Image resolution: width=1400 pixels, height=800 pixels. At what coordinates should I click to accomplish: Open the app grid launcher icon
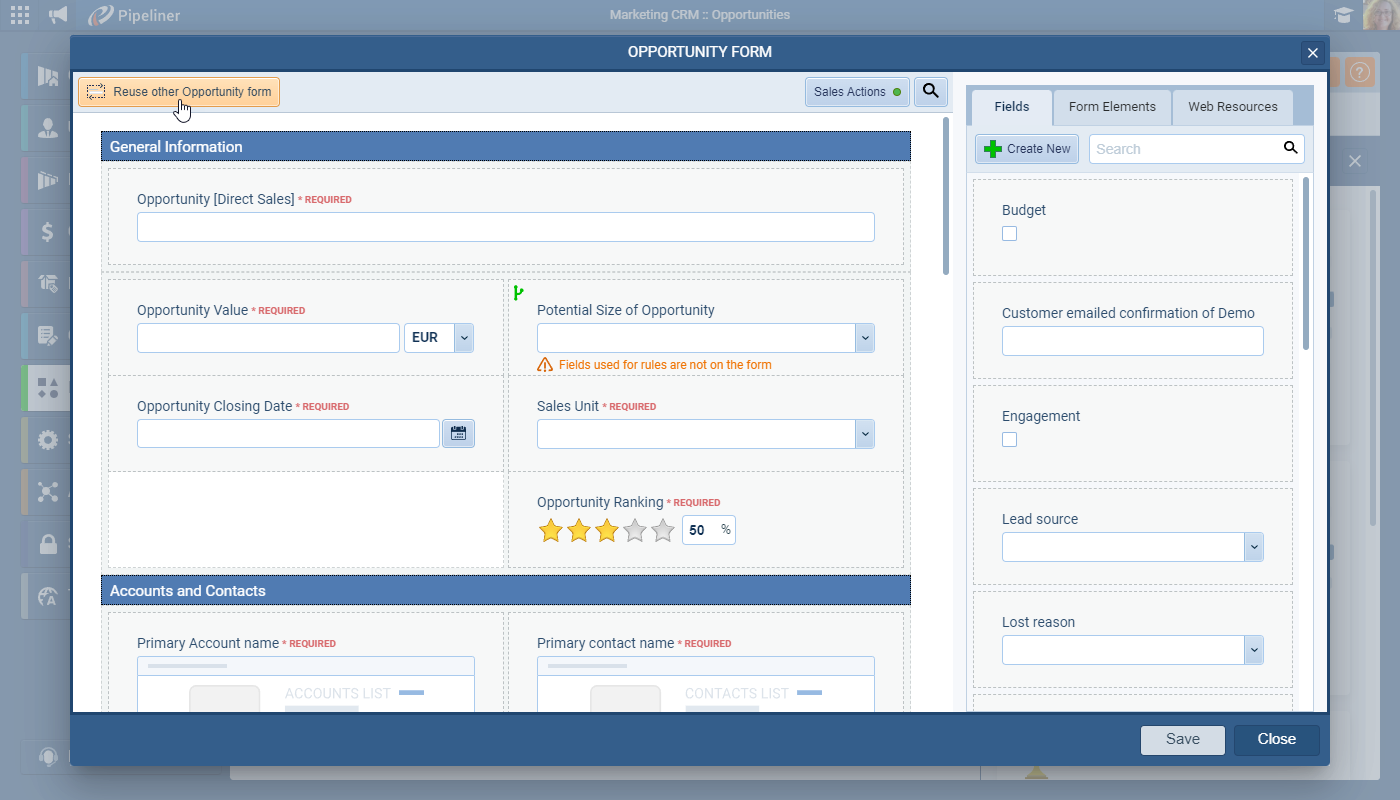click(20, 15)
